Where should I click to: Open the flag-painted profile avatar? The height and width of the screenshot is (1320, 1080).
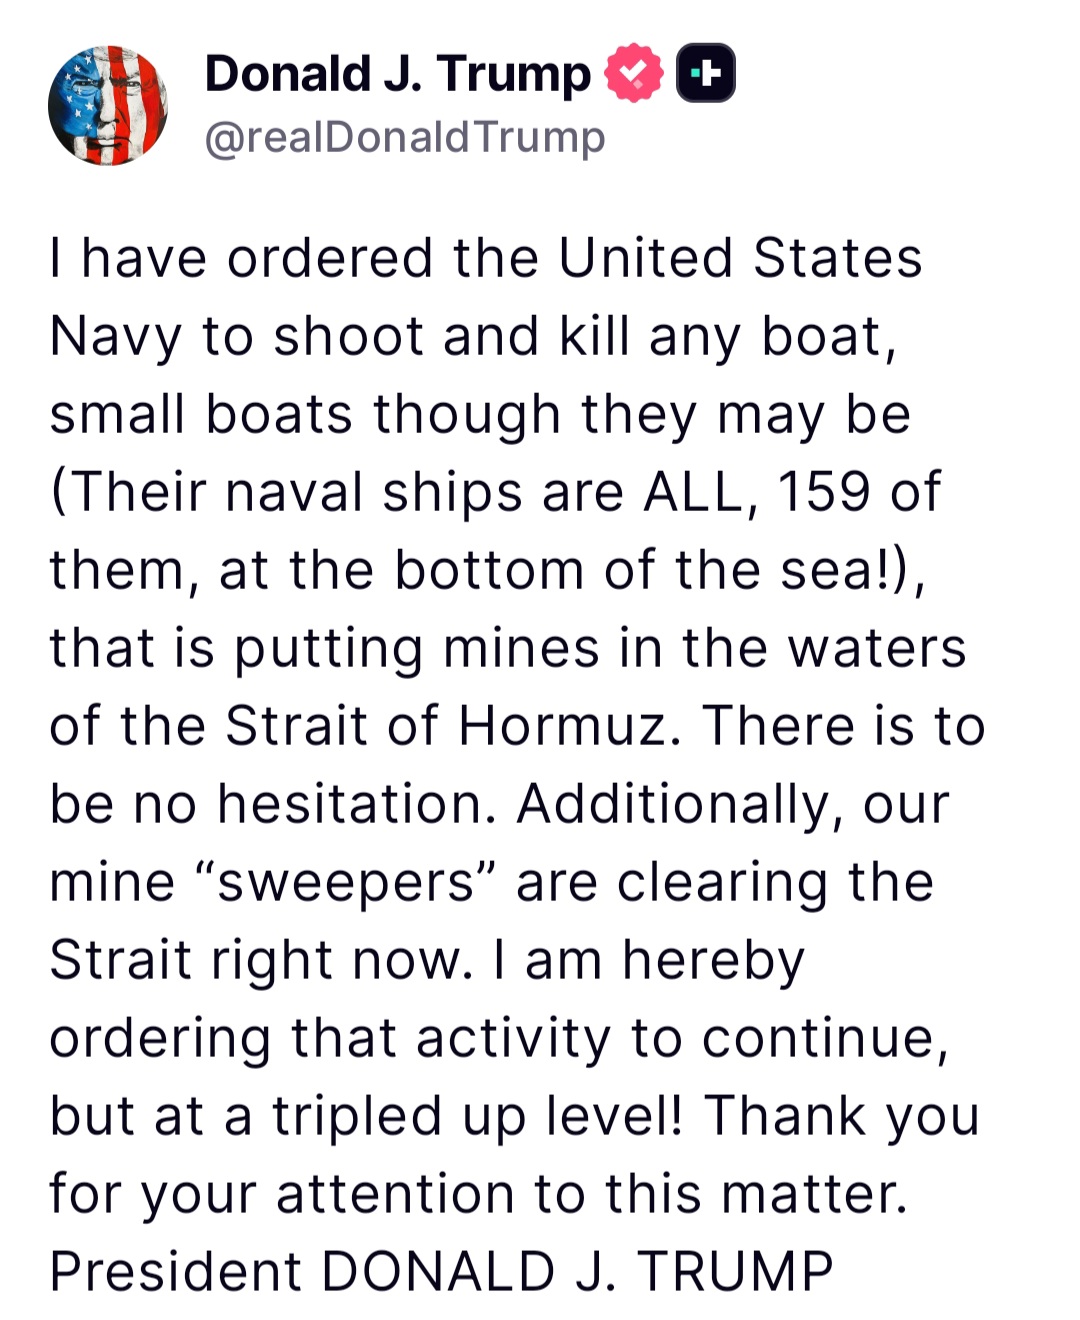pyautogui.click(x=108, y=106)
